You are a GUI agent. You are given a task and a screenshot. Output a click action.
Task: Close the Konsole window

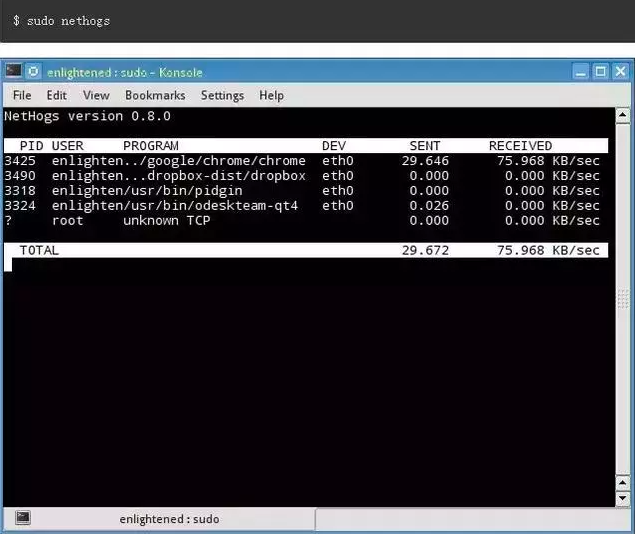620,72
